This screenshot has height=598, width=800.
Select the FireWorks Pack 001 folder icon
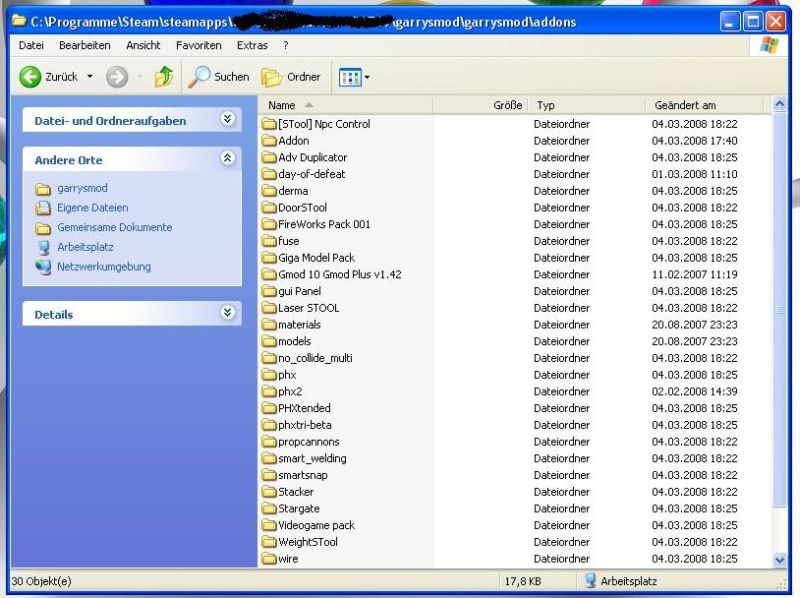[269, 225]
